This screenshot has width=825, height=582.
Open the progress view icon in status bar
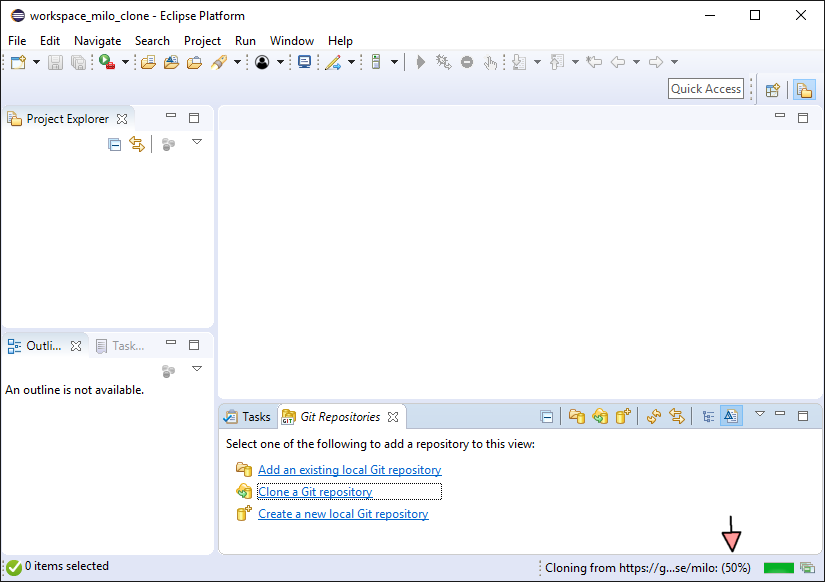point(807,568)
